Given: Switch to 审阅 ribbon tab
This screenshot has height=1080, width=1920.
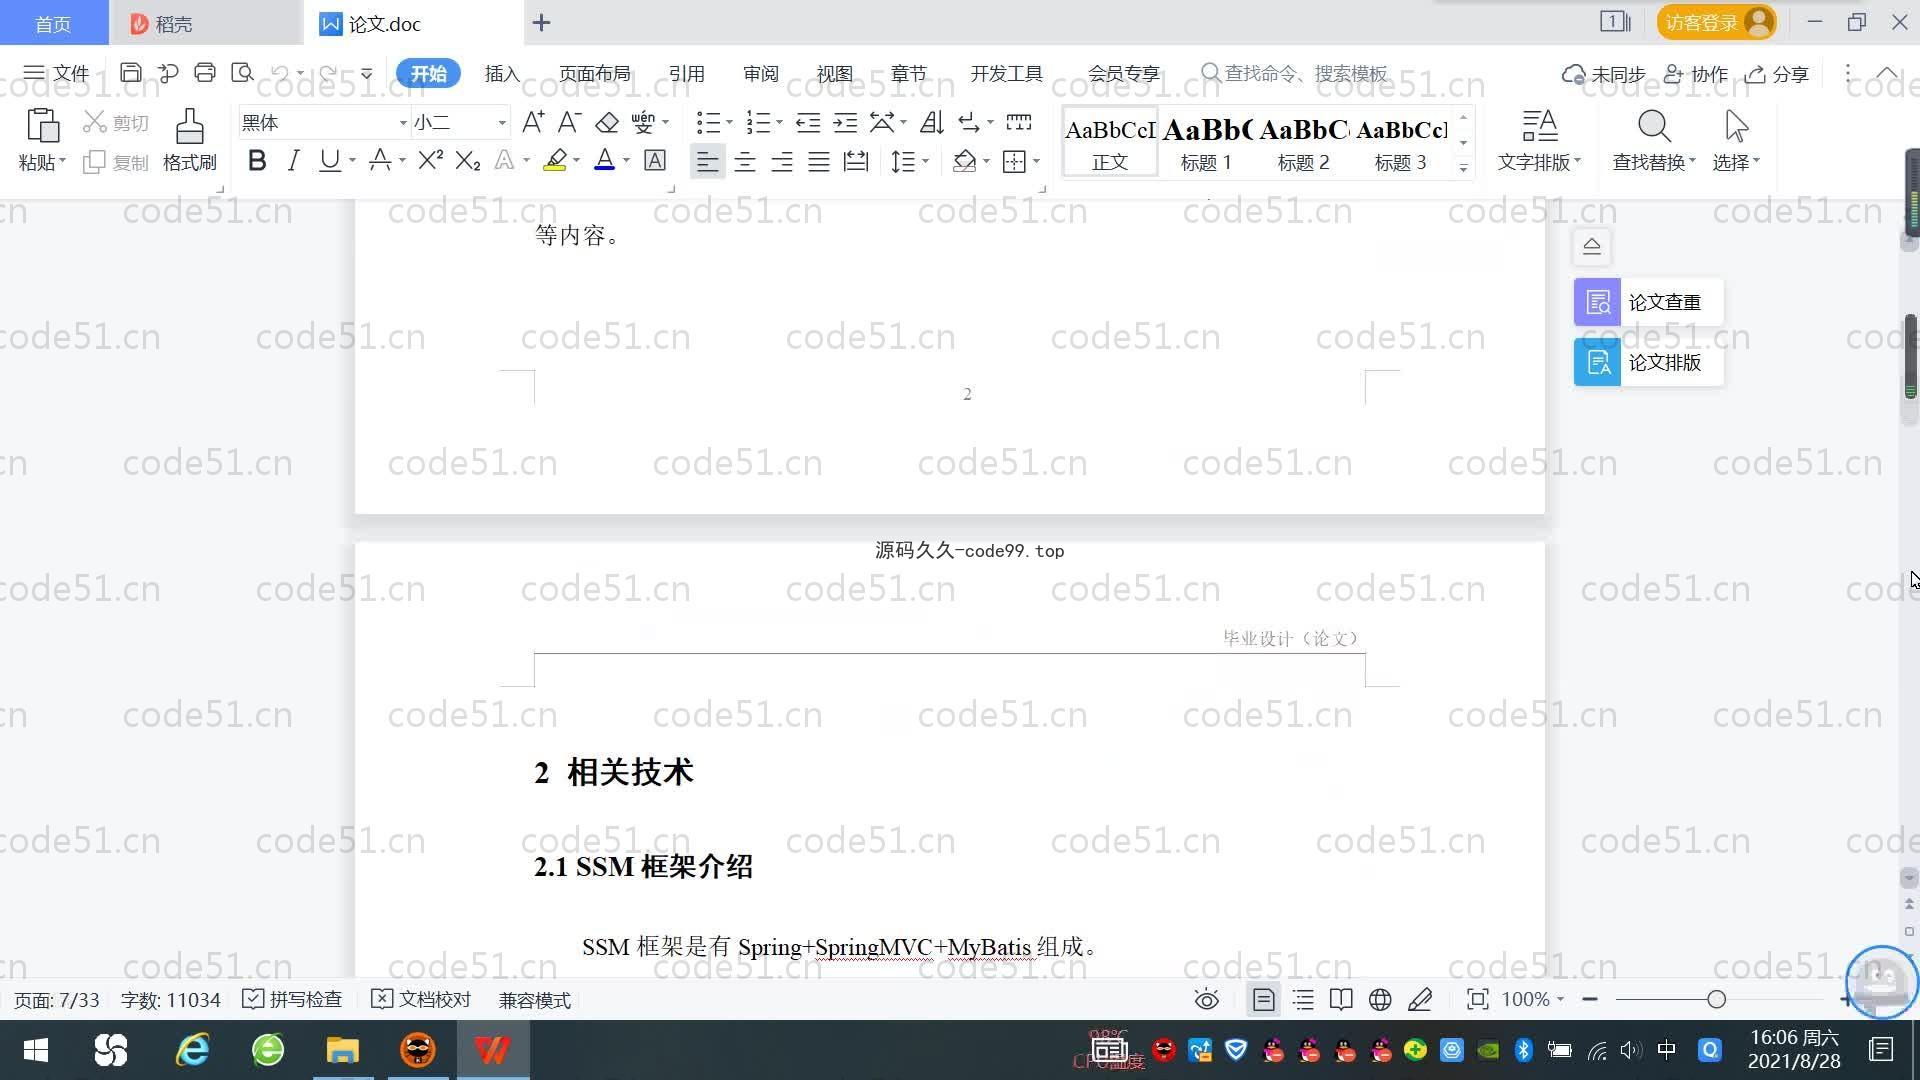Looking at the screenshot, I should point(760,73).
